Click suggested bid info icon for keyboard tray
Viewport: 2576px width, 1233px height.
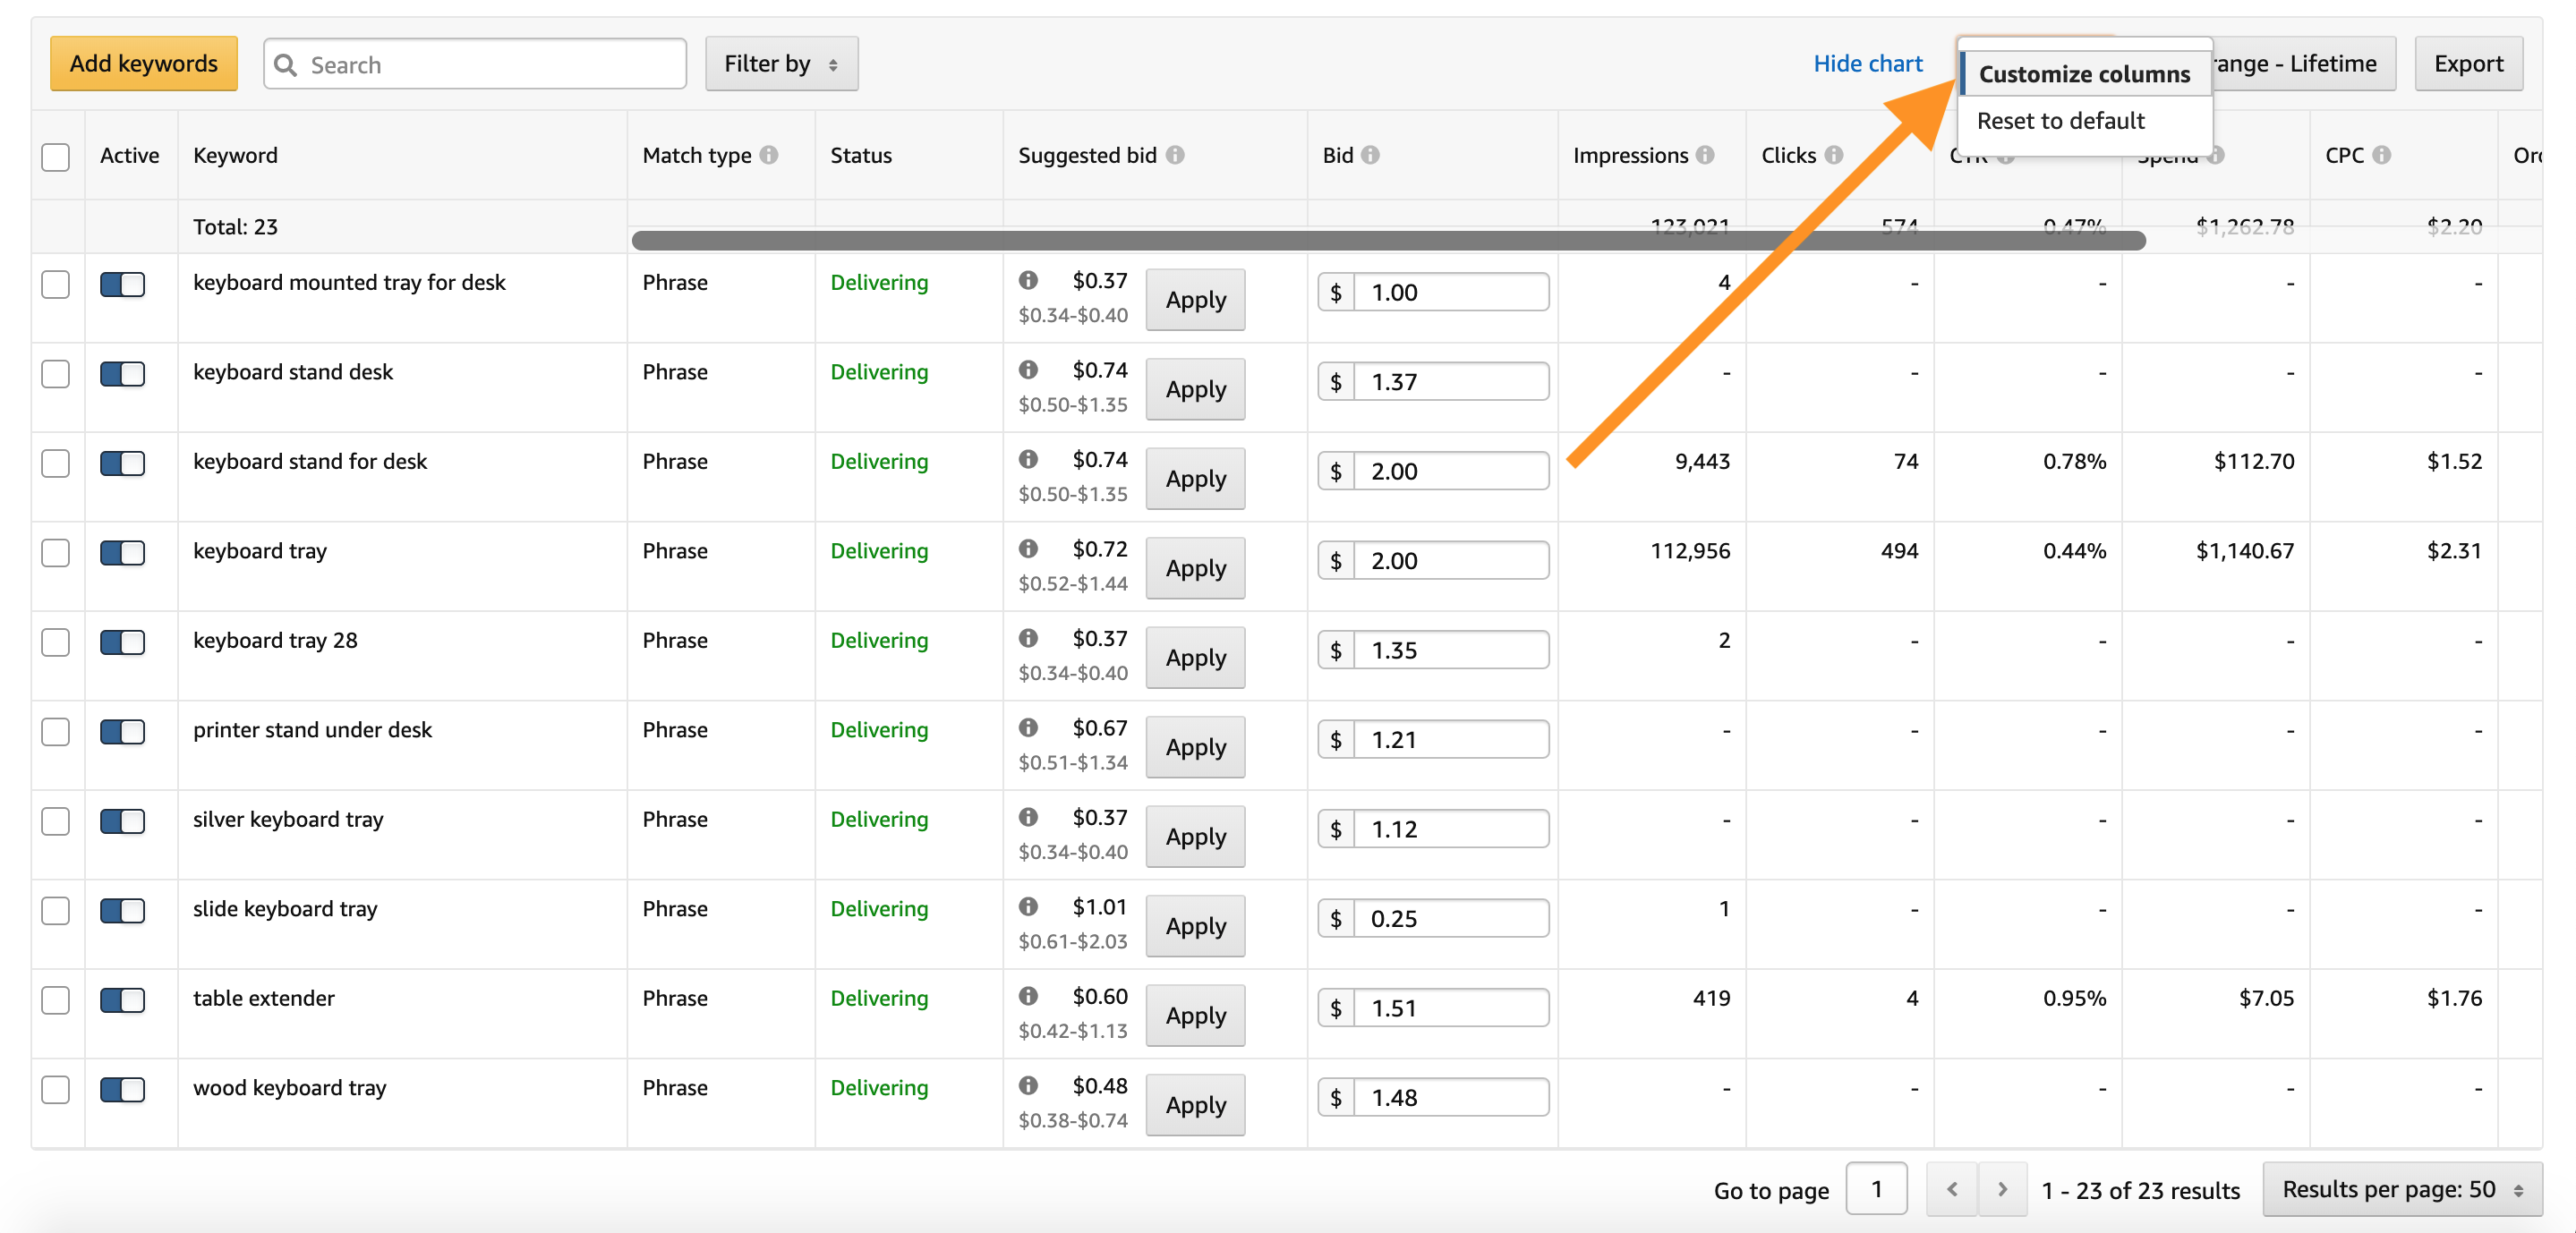pos(1028,549)
